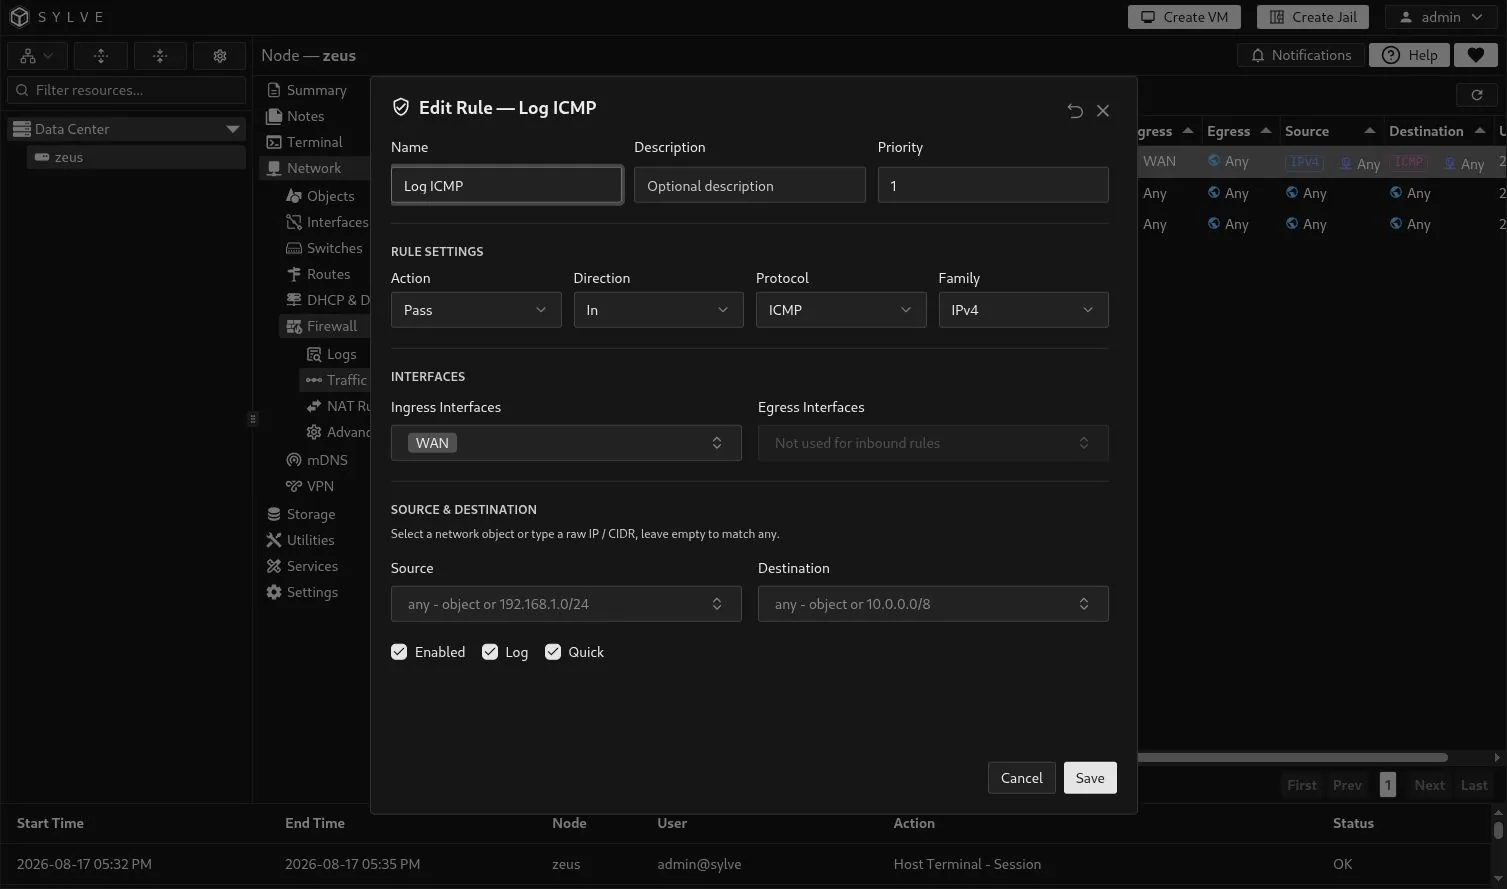This screenshot has width=1507, height=889.
Task: Click the heart icon button
Action: tap(1475, 55)
